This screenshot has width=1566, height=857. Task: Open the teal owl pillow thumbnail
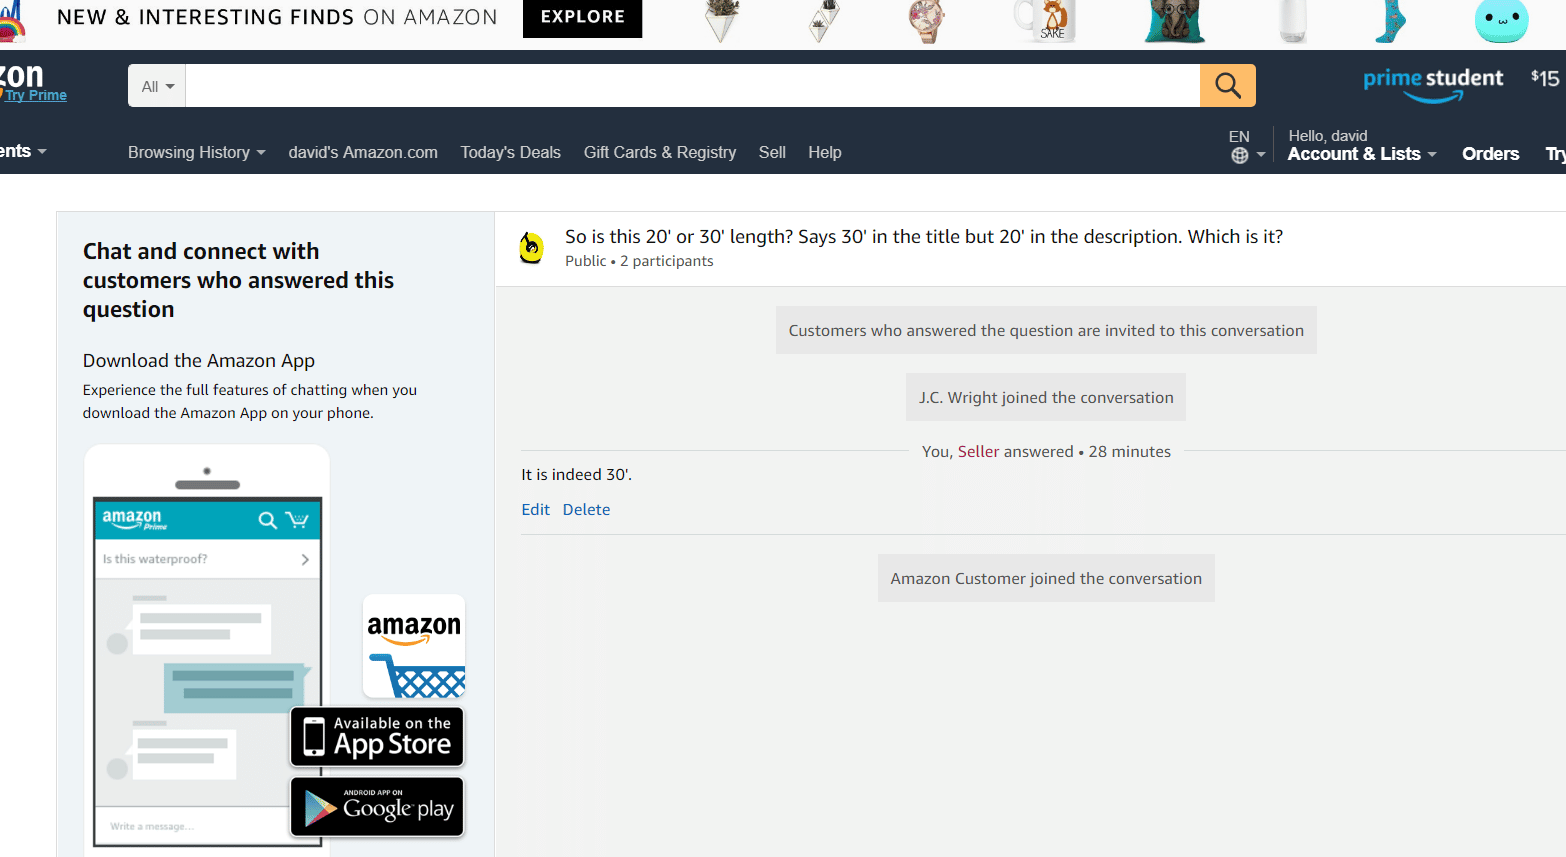click(1175, 21)
